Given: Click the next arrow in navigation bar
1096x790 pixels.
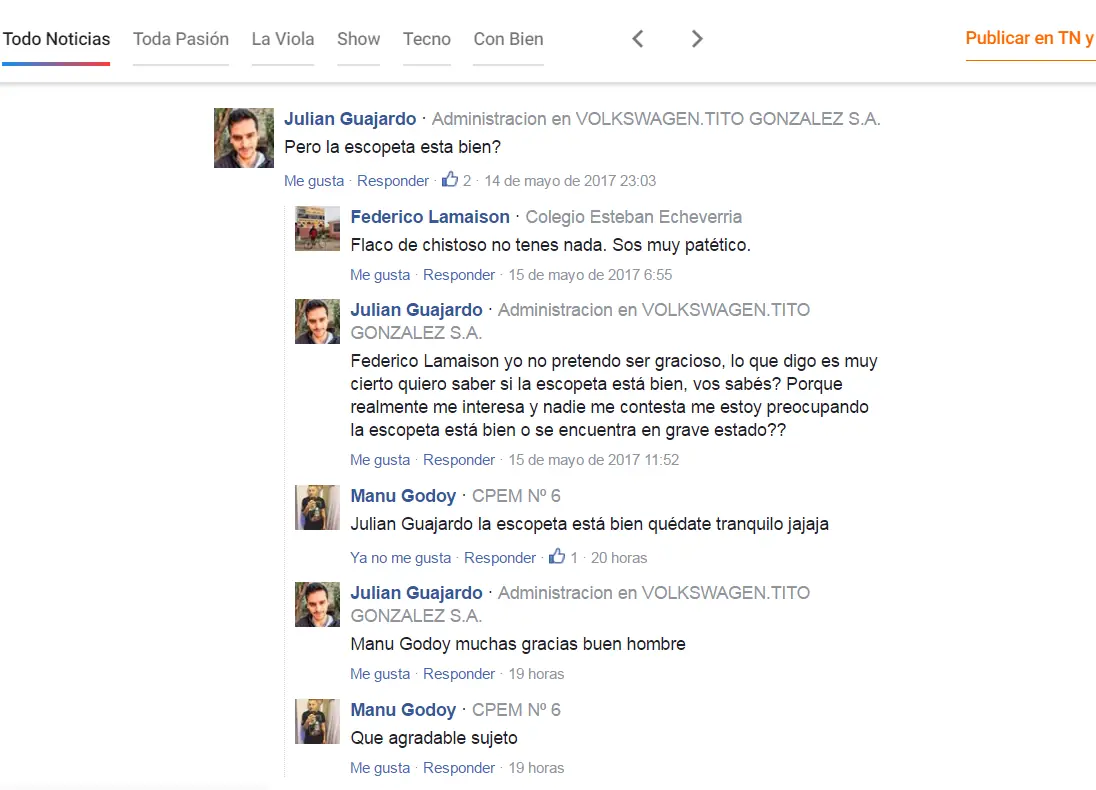Looking at the screenshot, I should coord(696,39).
